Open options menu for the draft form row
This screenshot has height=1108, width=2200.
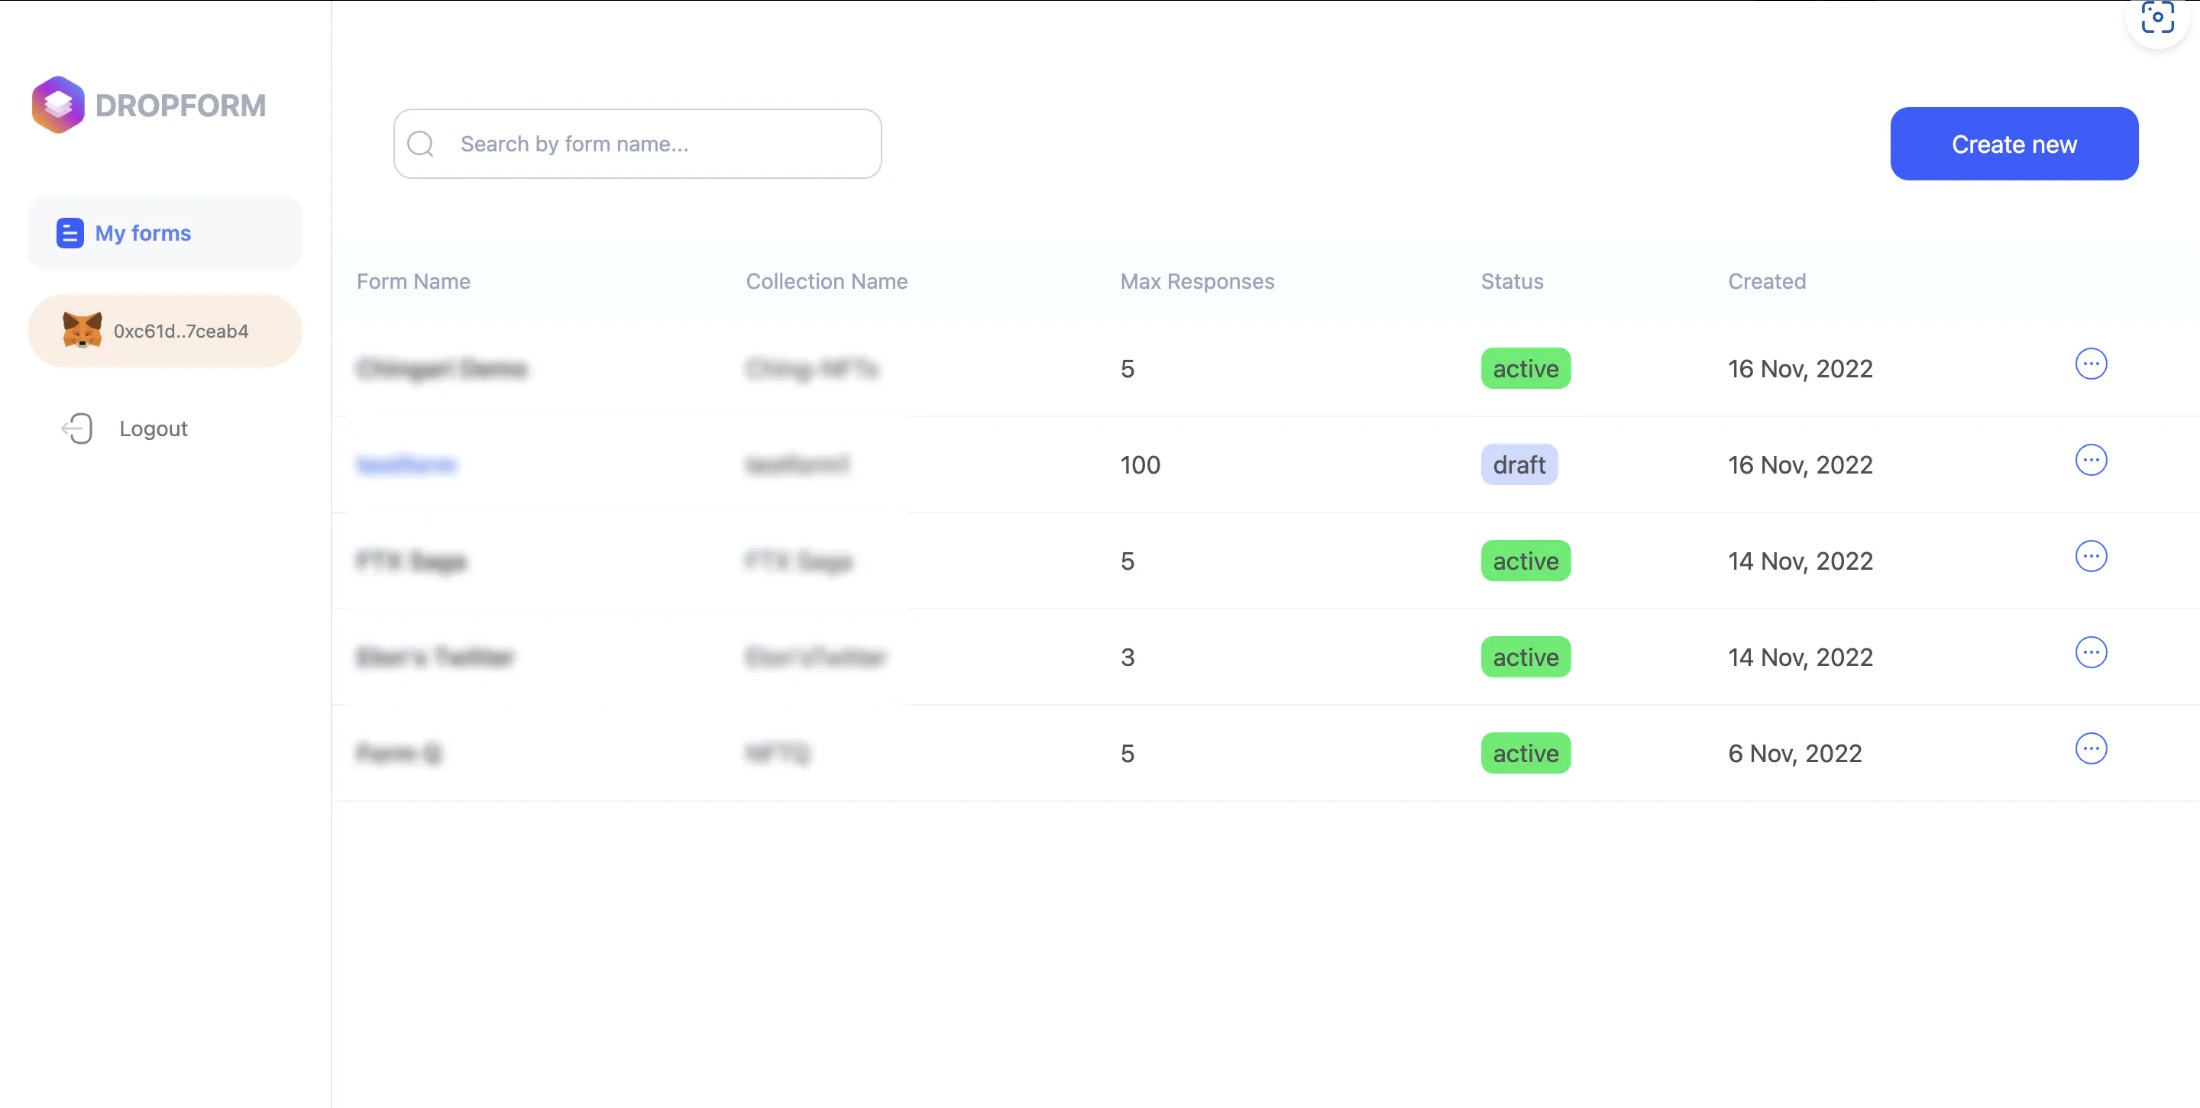pyautogui.click(x=2090, y=460)
